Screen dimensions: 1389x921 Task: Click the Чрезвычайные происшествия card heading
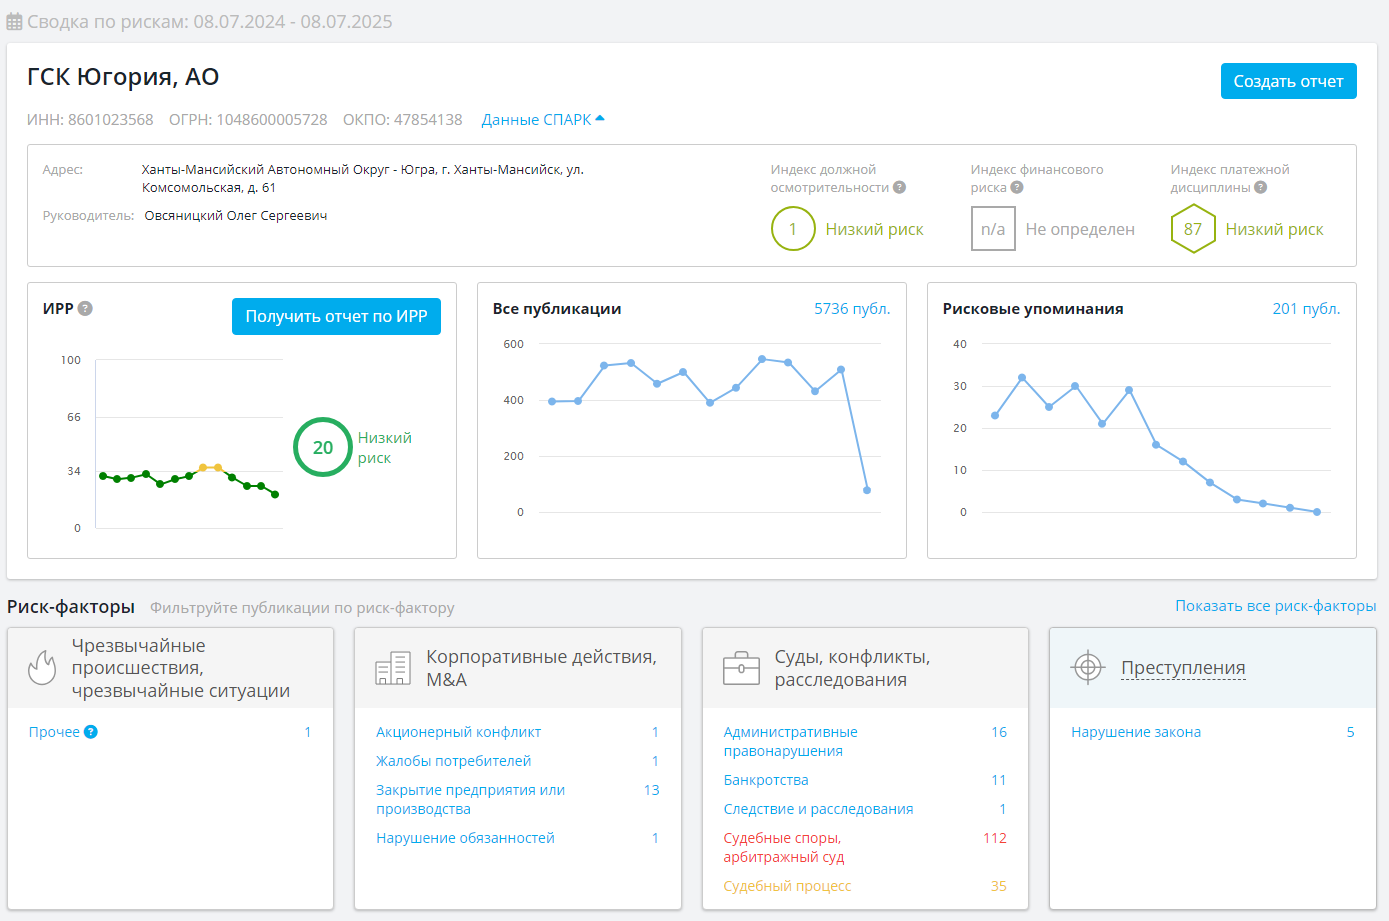181,668
